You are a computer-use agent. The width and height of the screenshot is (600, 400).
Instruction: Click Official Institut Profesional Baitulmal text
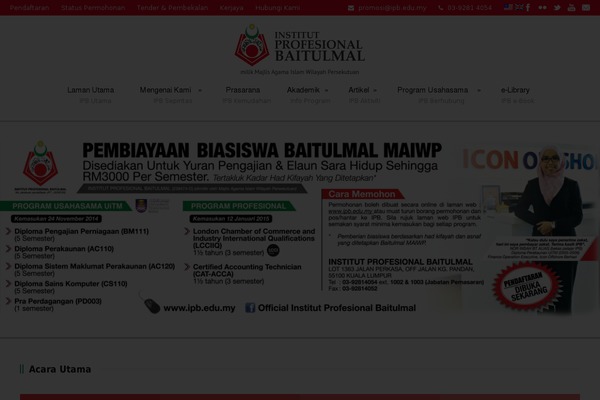337,308
